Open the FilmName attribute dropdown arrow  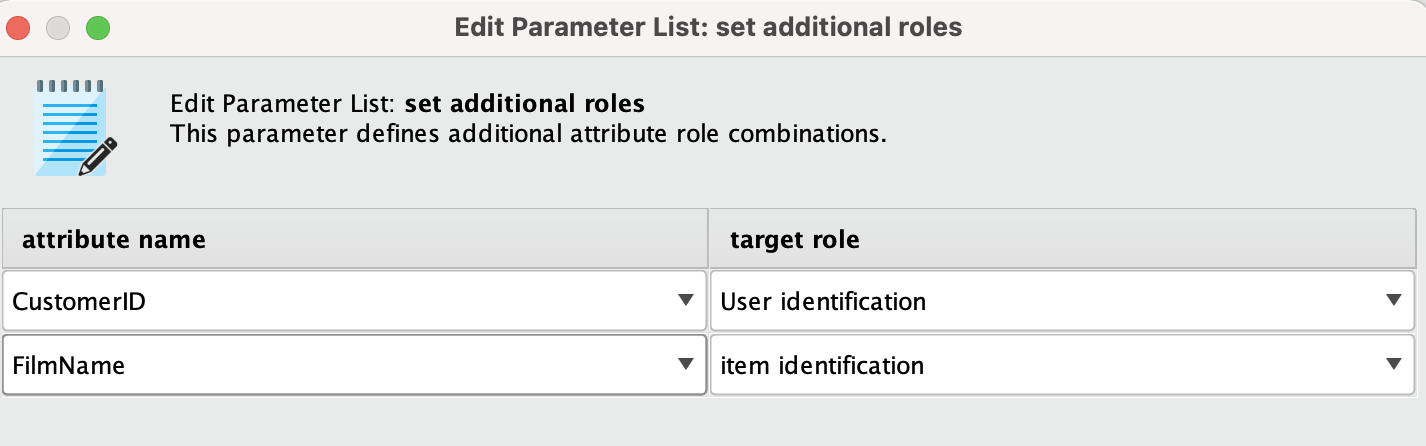pos(685,365)
